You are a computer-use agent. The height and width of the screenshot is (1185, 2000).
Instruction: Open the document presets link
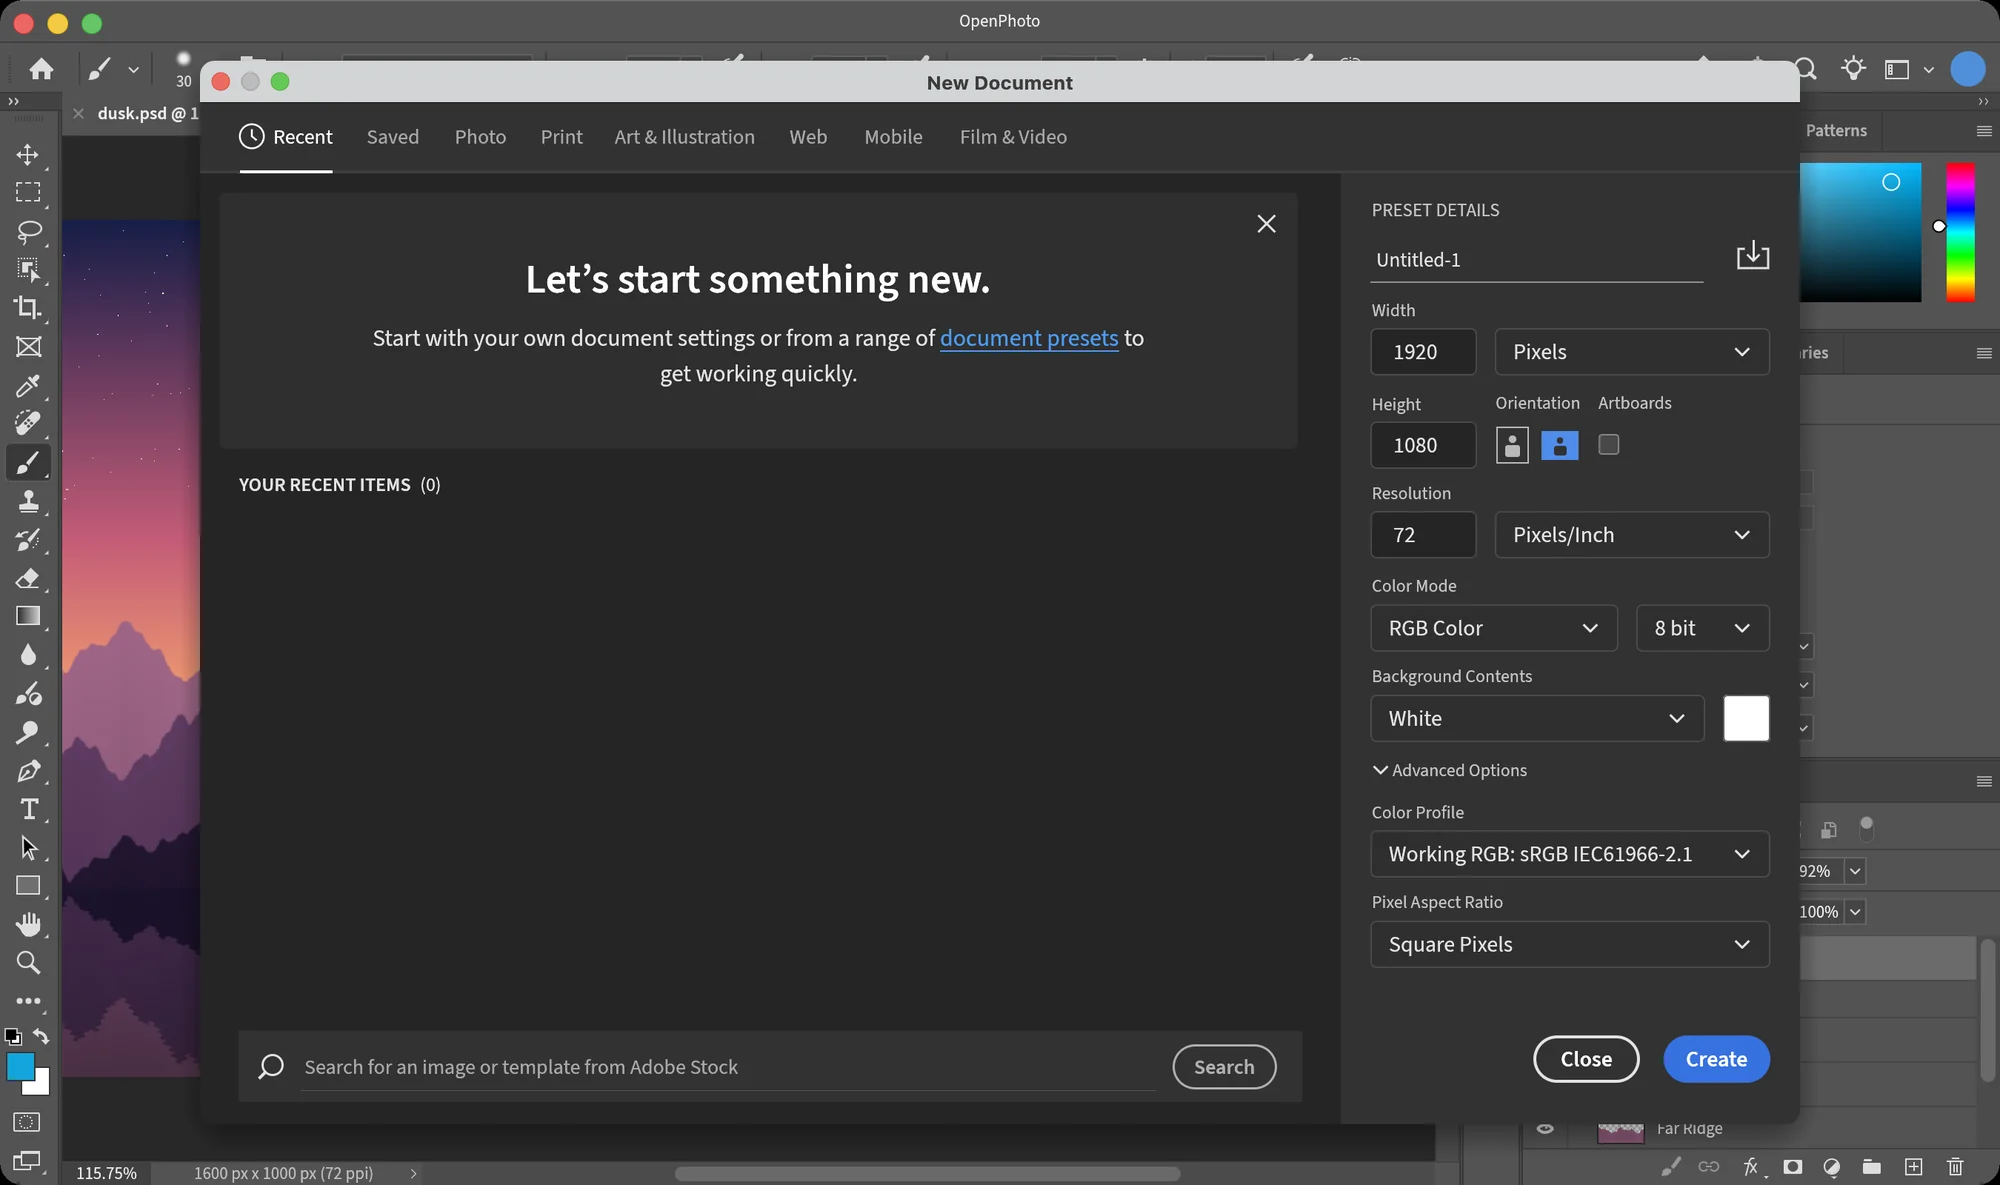click(x=1029, y=338)
